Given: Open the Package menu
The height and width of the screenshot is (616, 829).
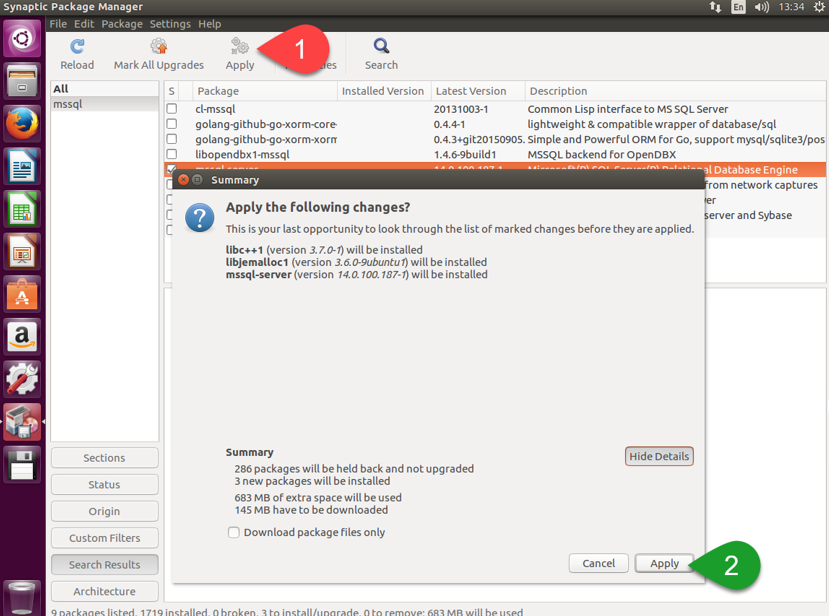Looking at the screenshot, I should pos(122,23).
